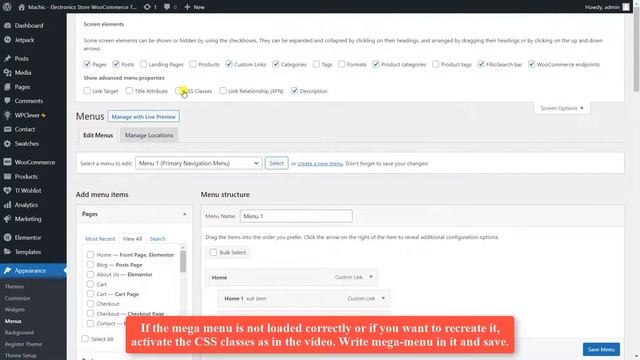Open the select a menu dropdown
640x360 pixels.
[x=199, y=163]
